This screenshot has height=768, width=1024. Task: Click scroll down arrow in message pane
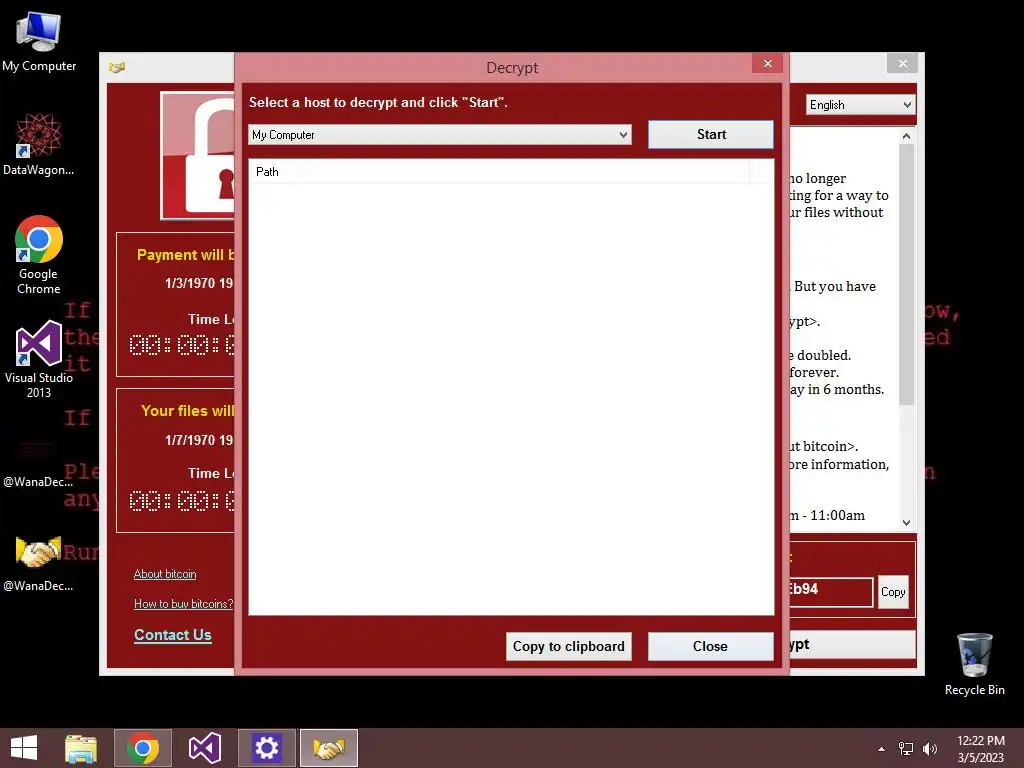[906, 522]
